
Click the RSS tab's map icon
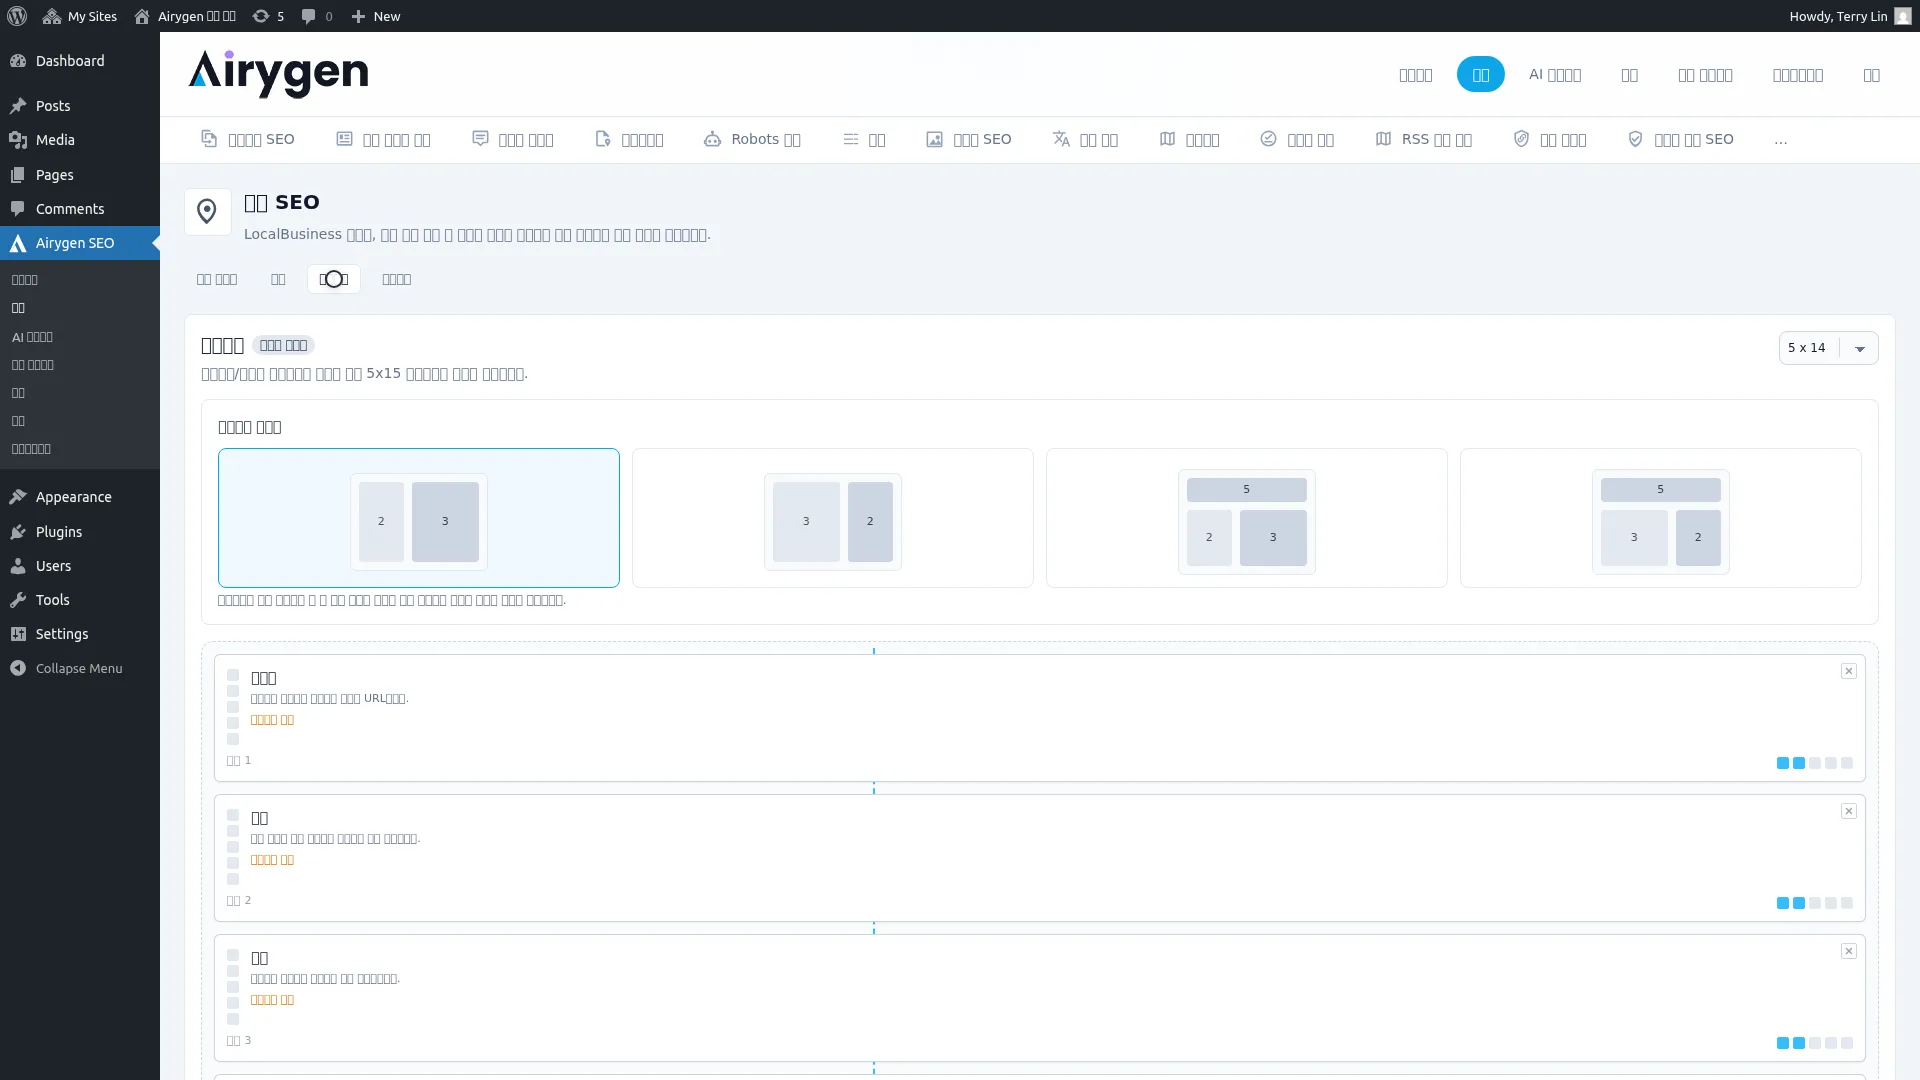click(1383, 139)
